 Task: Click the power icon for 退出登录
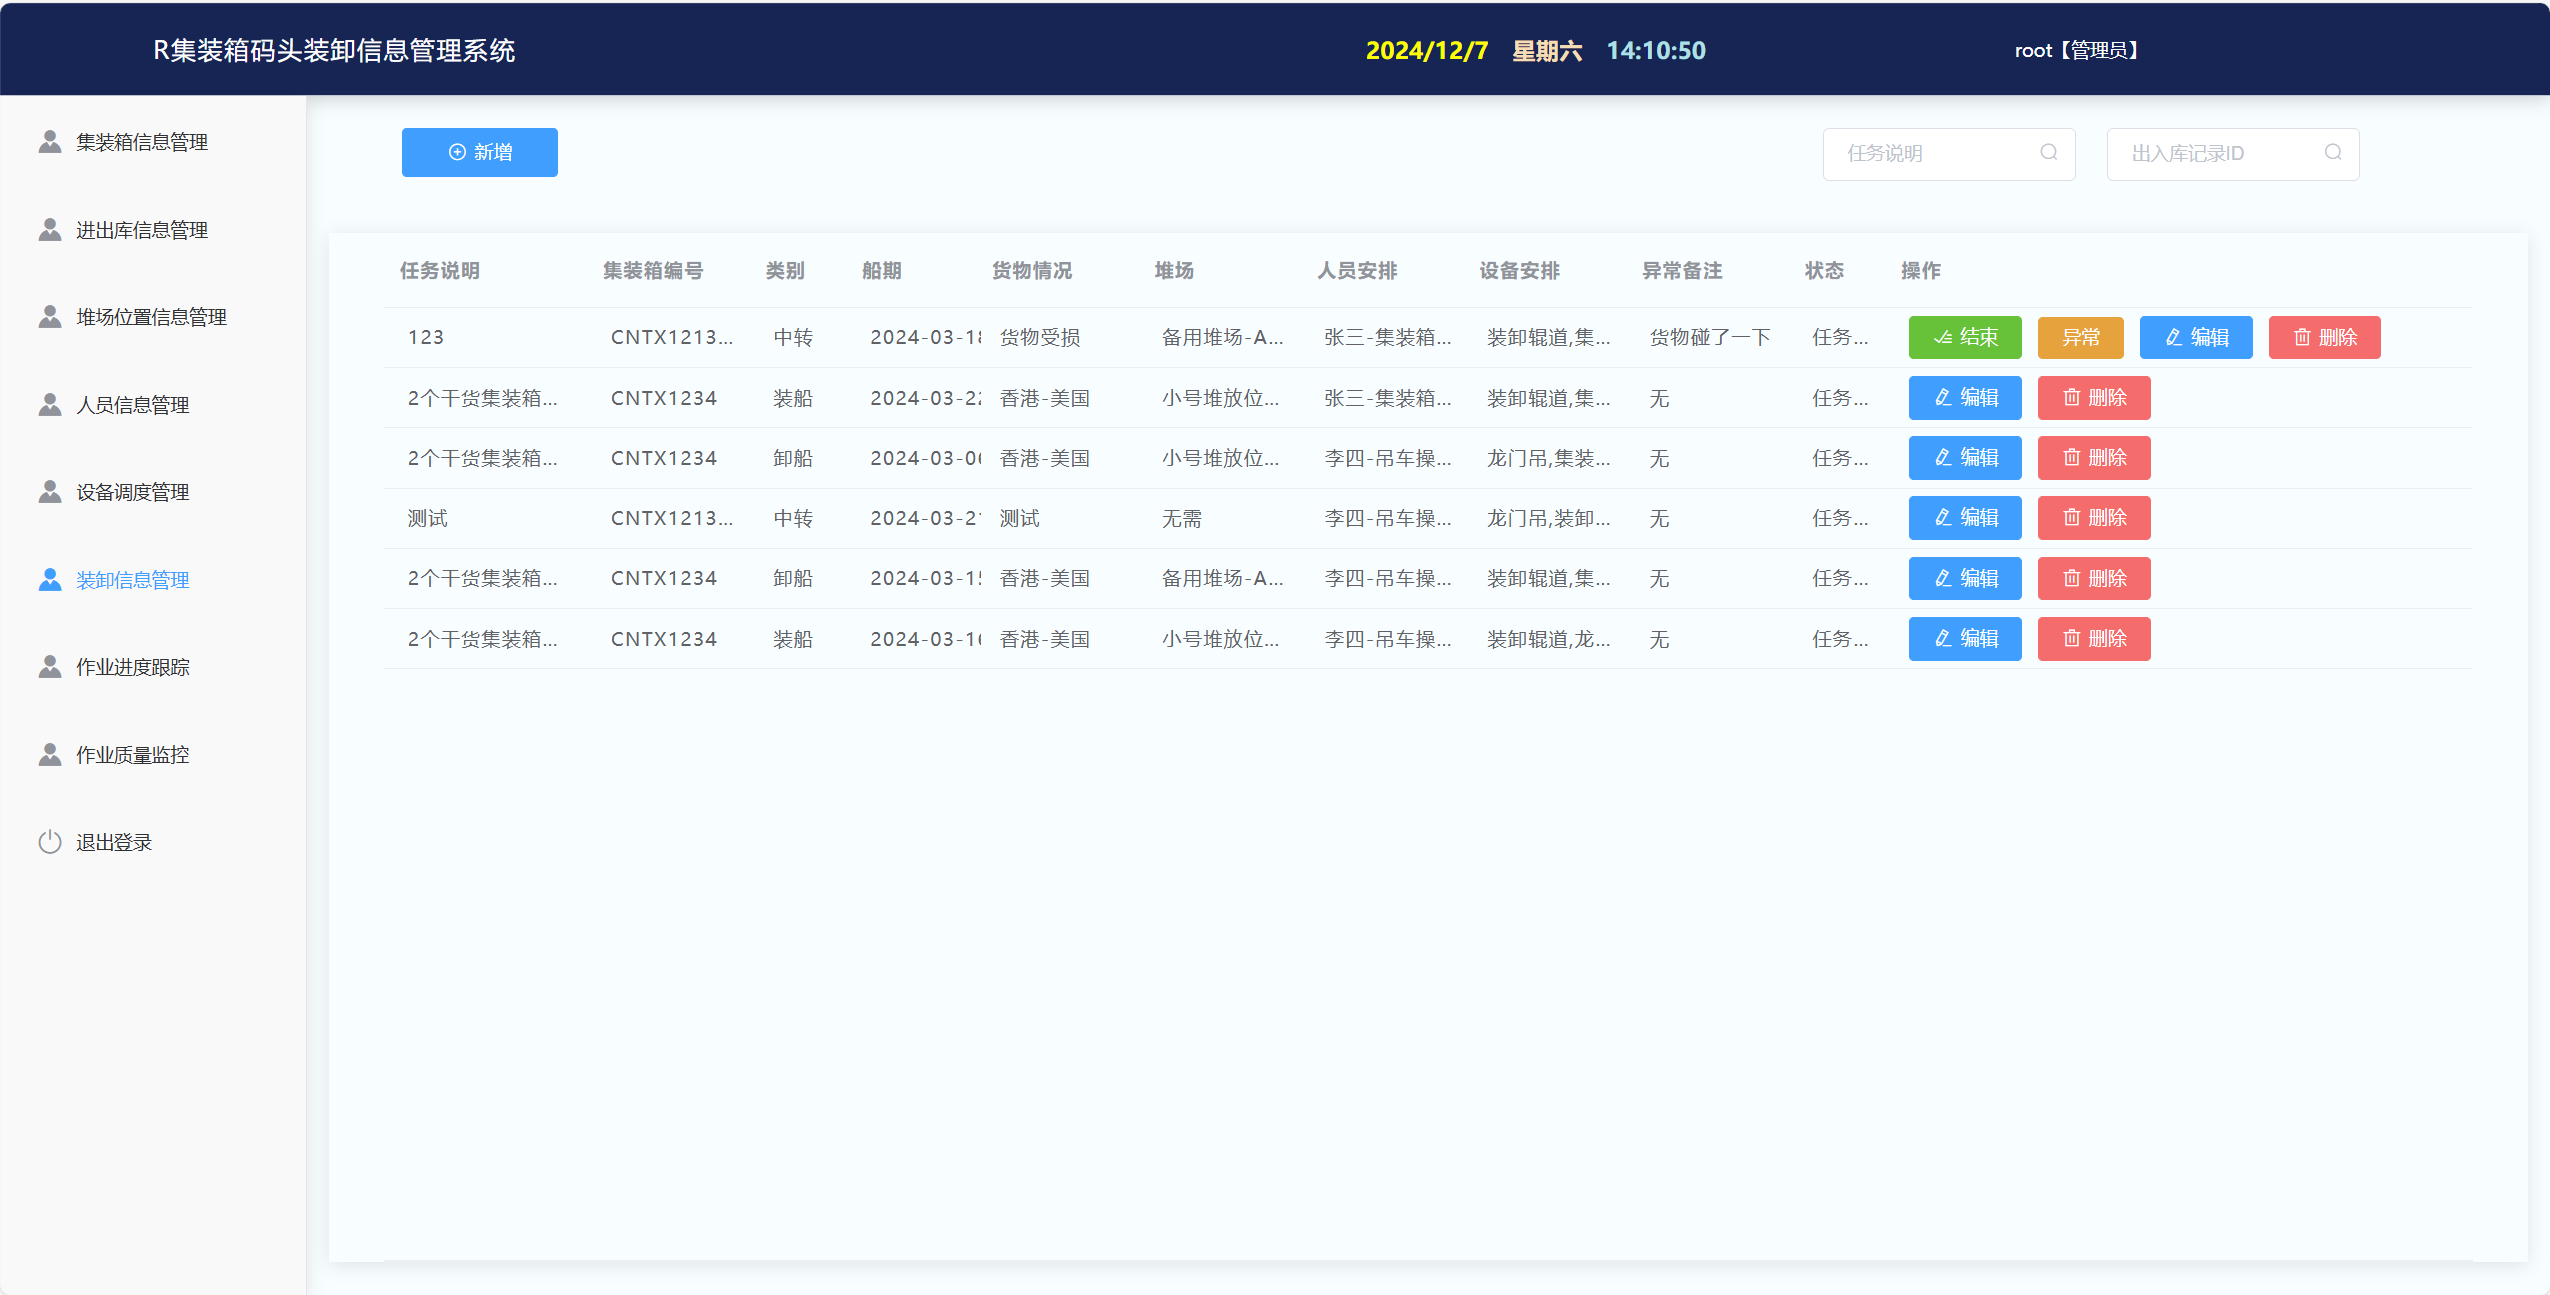point(50,842)
